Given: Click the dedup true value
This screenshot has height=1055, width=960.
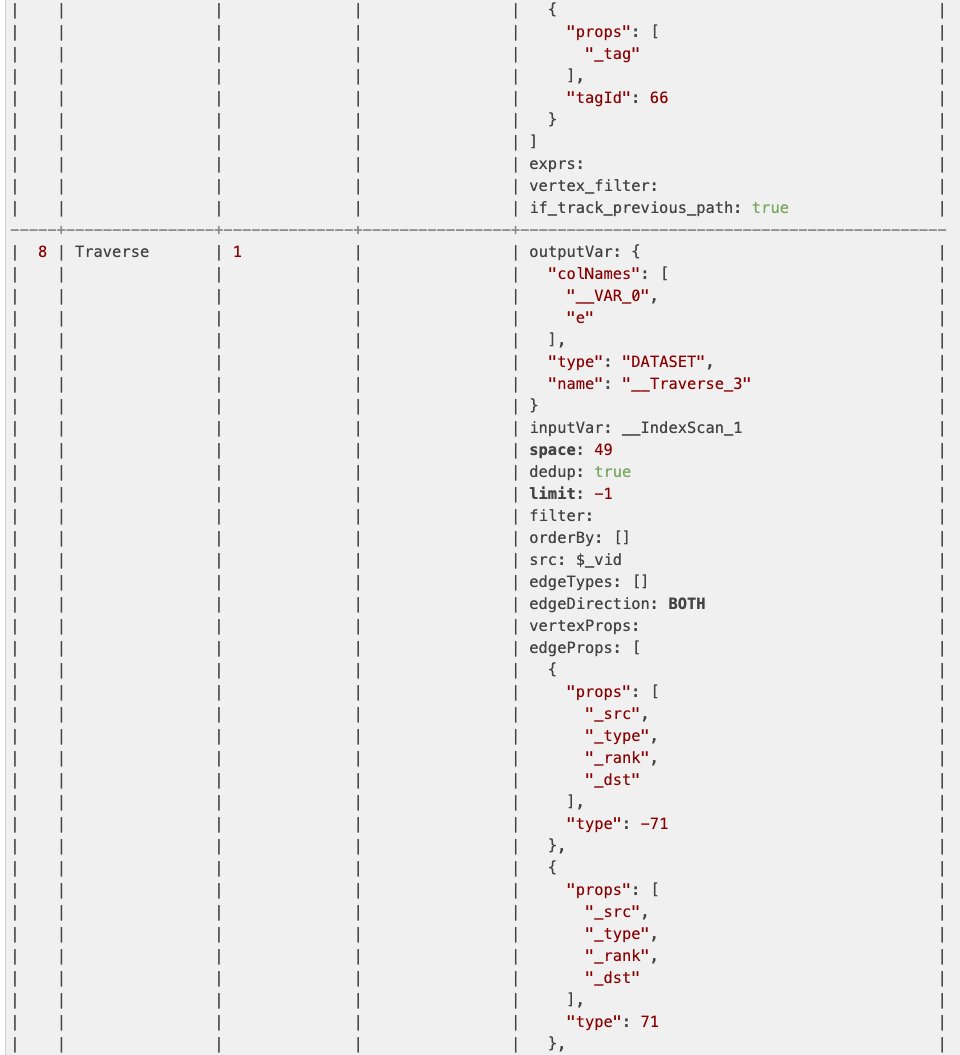Looking at the screenshot, I should 612,472.
